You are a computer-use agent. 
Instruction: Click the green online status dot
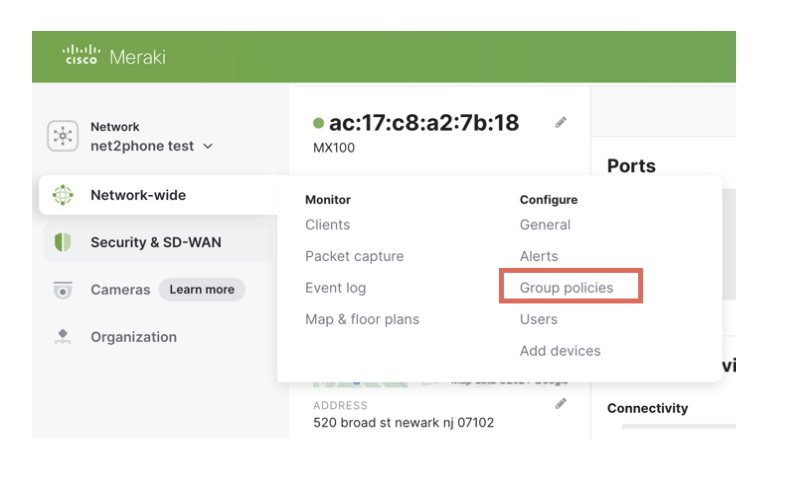tap(318, 123)
